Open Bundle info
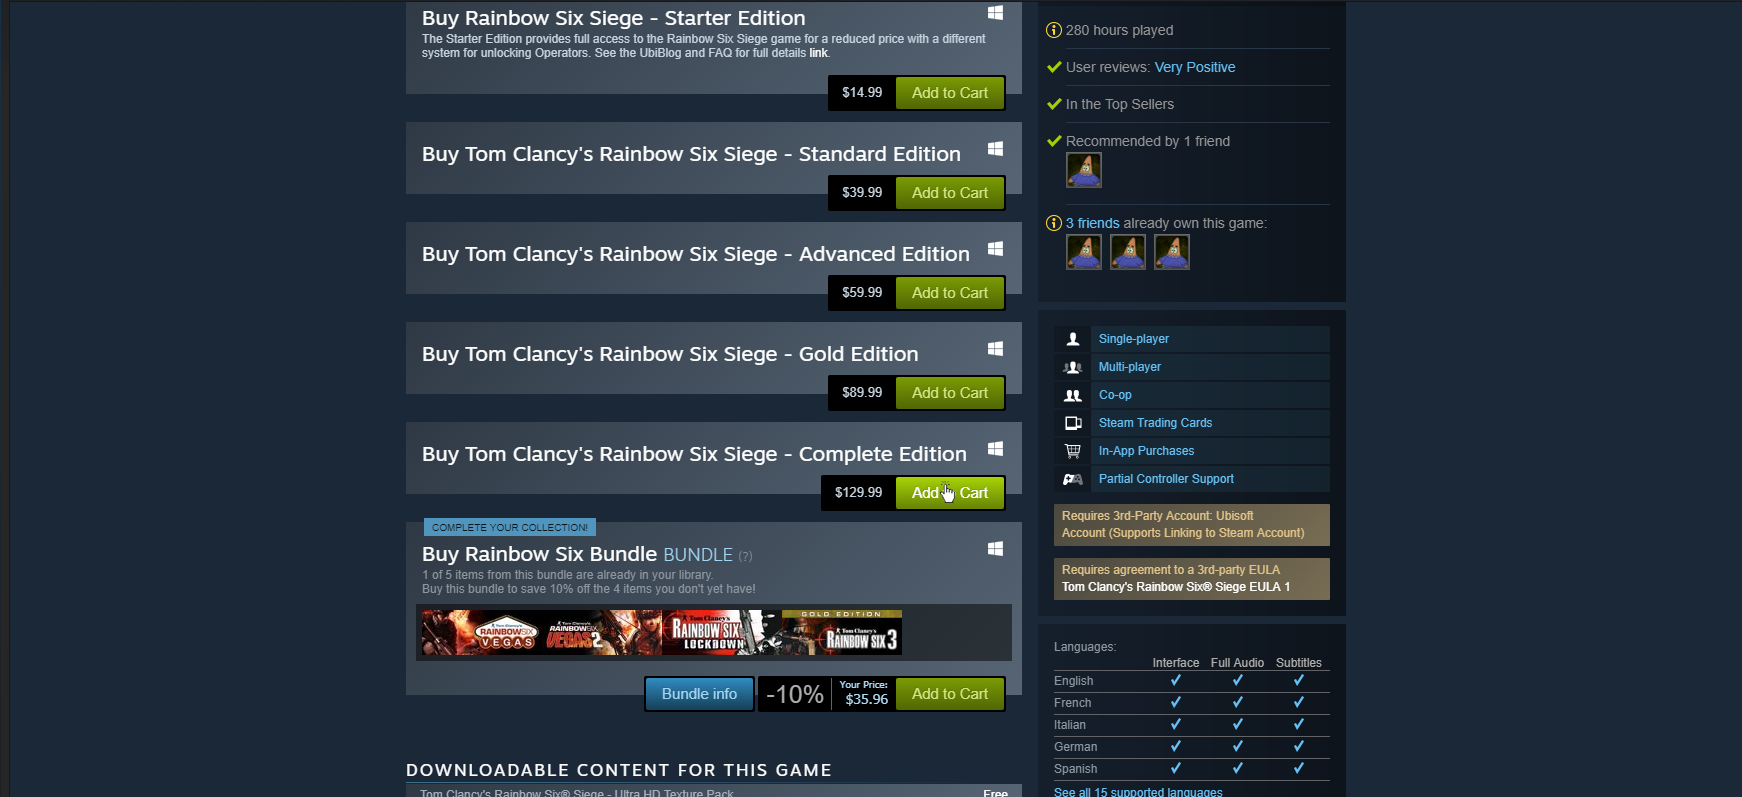1742x797 pixels. tap(699, 694)
